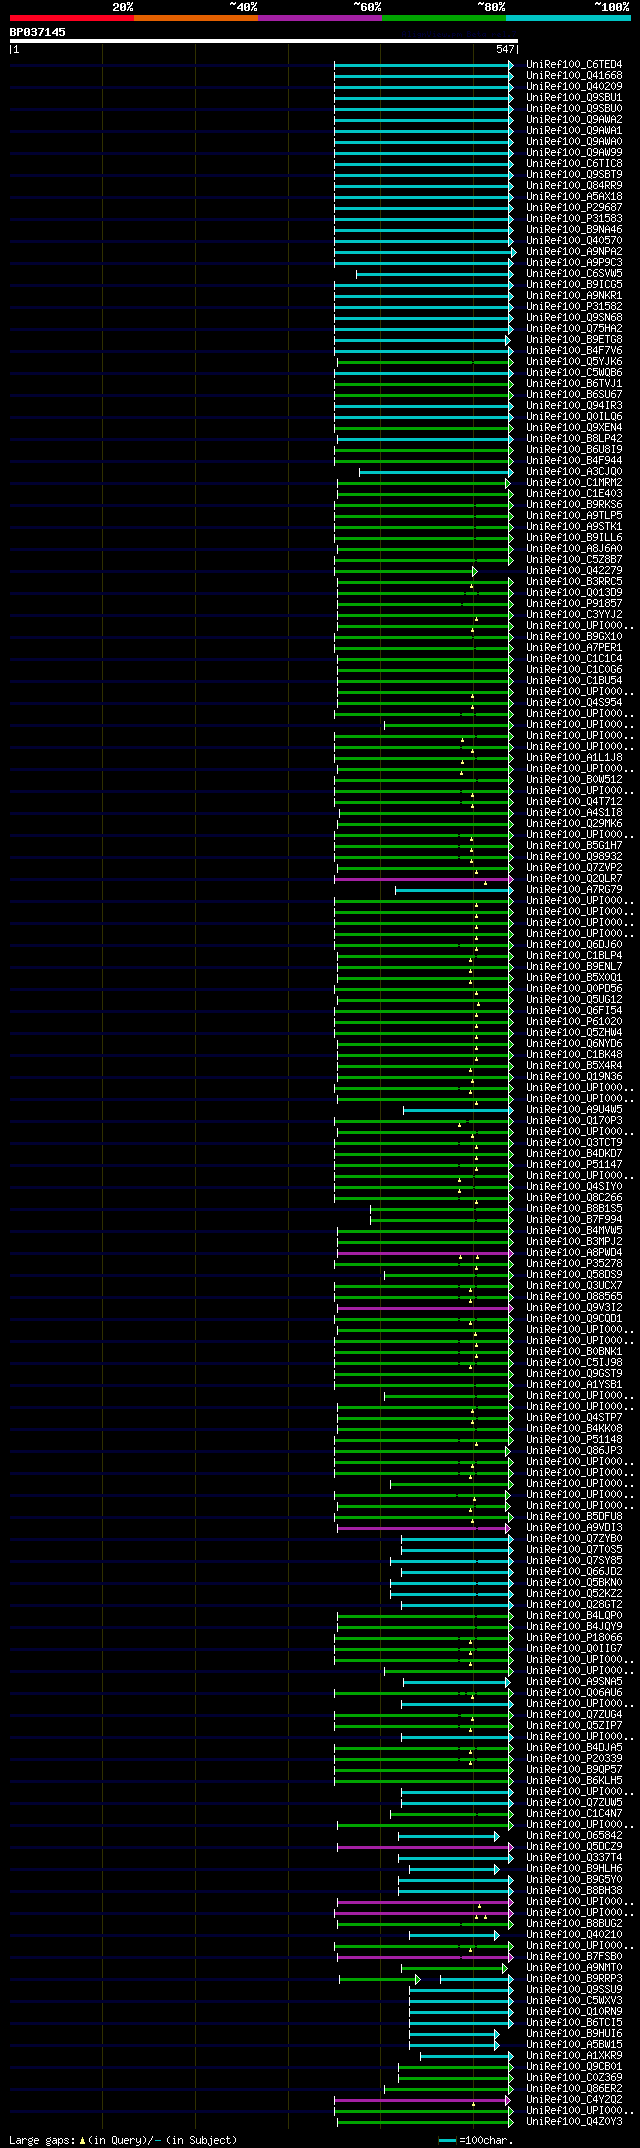
Task: Select label UniRef100_C1C4N7
Action: click(574, 1813)
